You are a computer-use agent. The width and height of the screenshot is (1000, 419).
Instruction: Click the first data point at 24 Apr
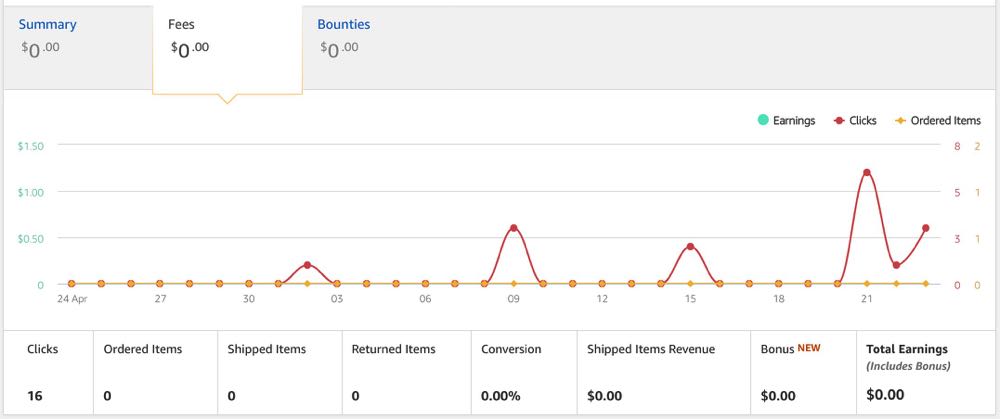click(x=71, y=284)
